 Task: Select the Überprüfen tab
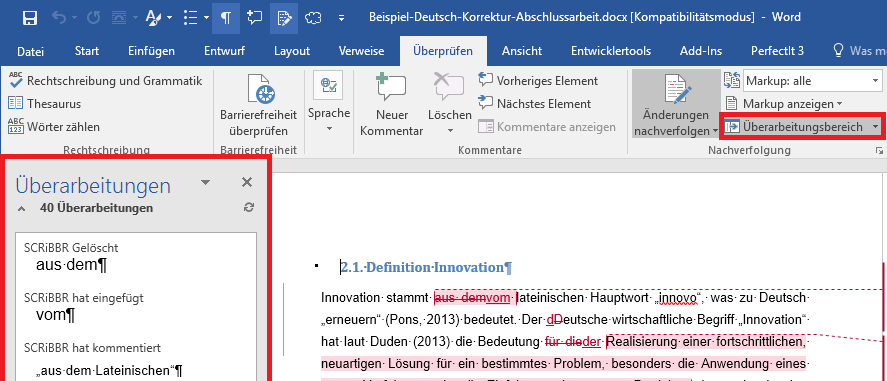443,51
